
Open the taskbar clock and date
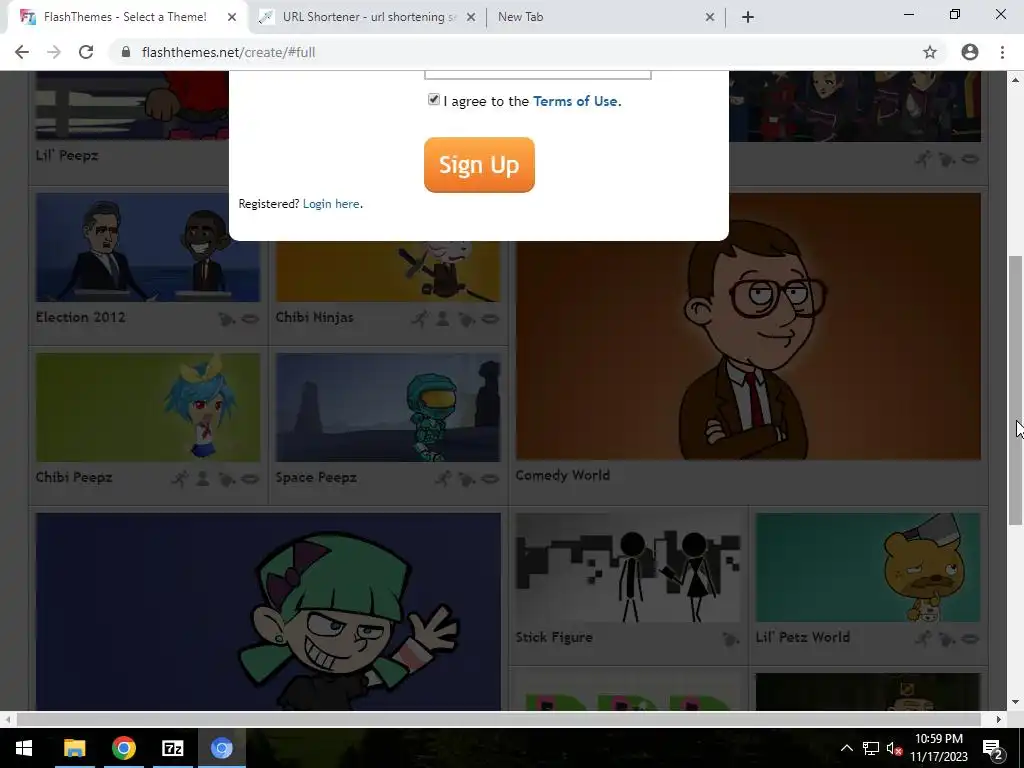939,748
